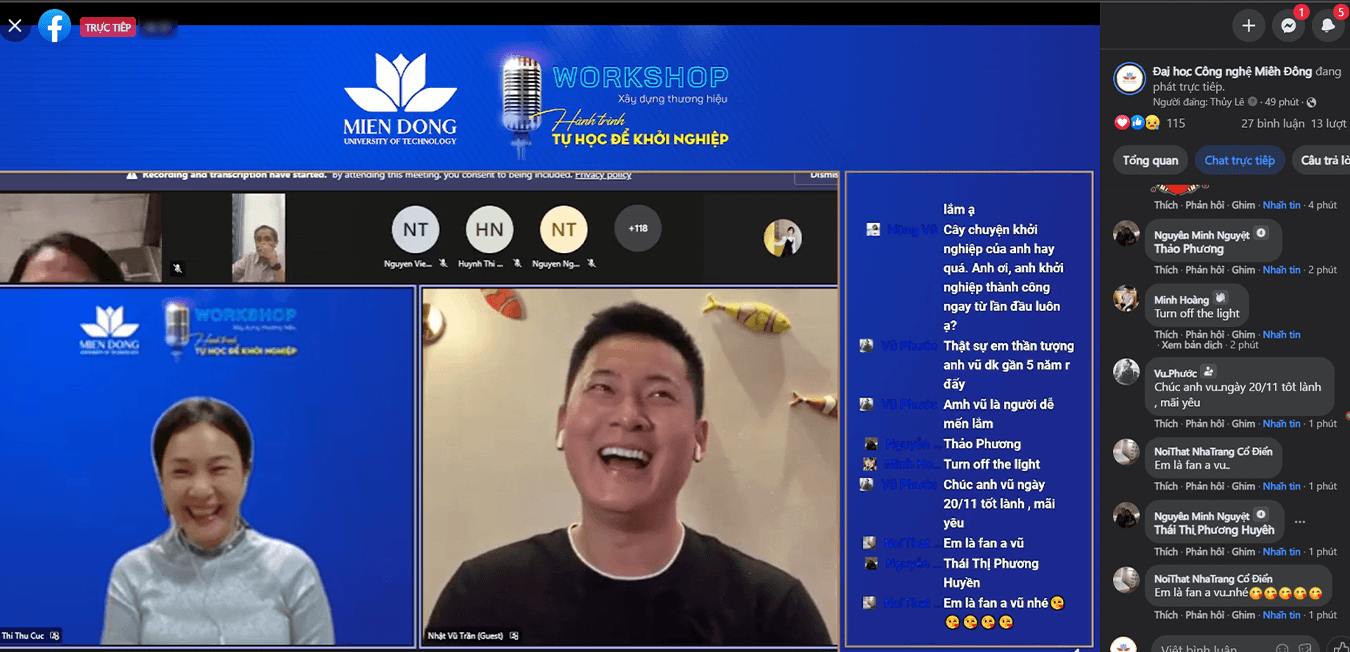Click the sticker/GIF icon beside the comment field
This screenshot has height=652, width=1350.
tap(1305, 648)
